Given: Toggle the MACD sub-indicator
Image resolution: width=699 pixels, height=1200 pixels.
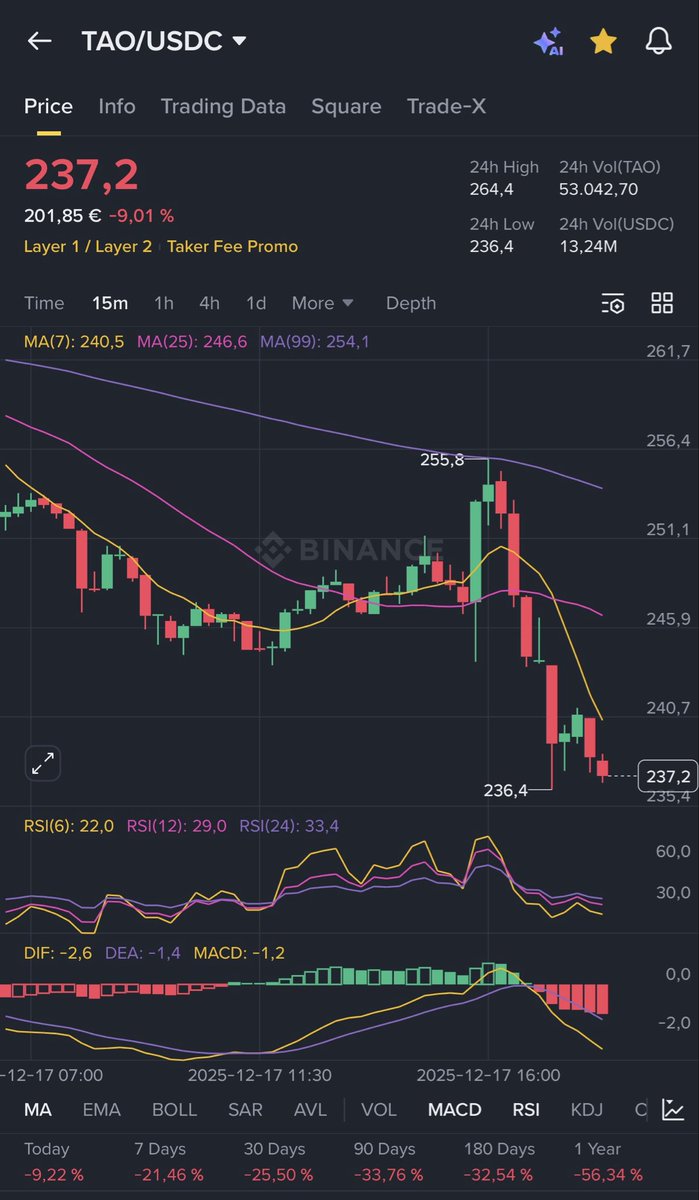Looking at the screenshot, I should [455, 1110].
